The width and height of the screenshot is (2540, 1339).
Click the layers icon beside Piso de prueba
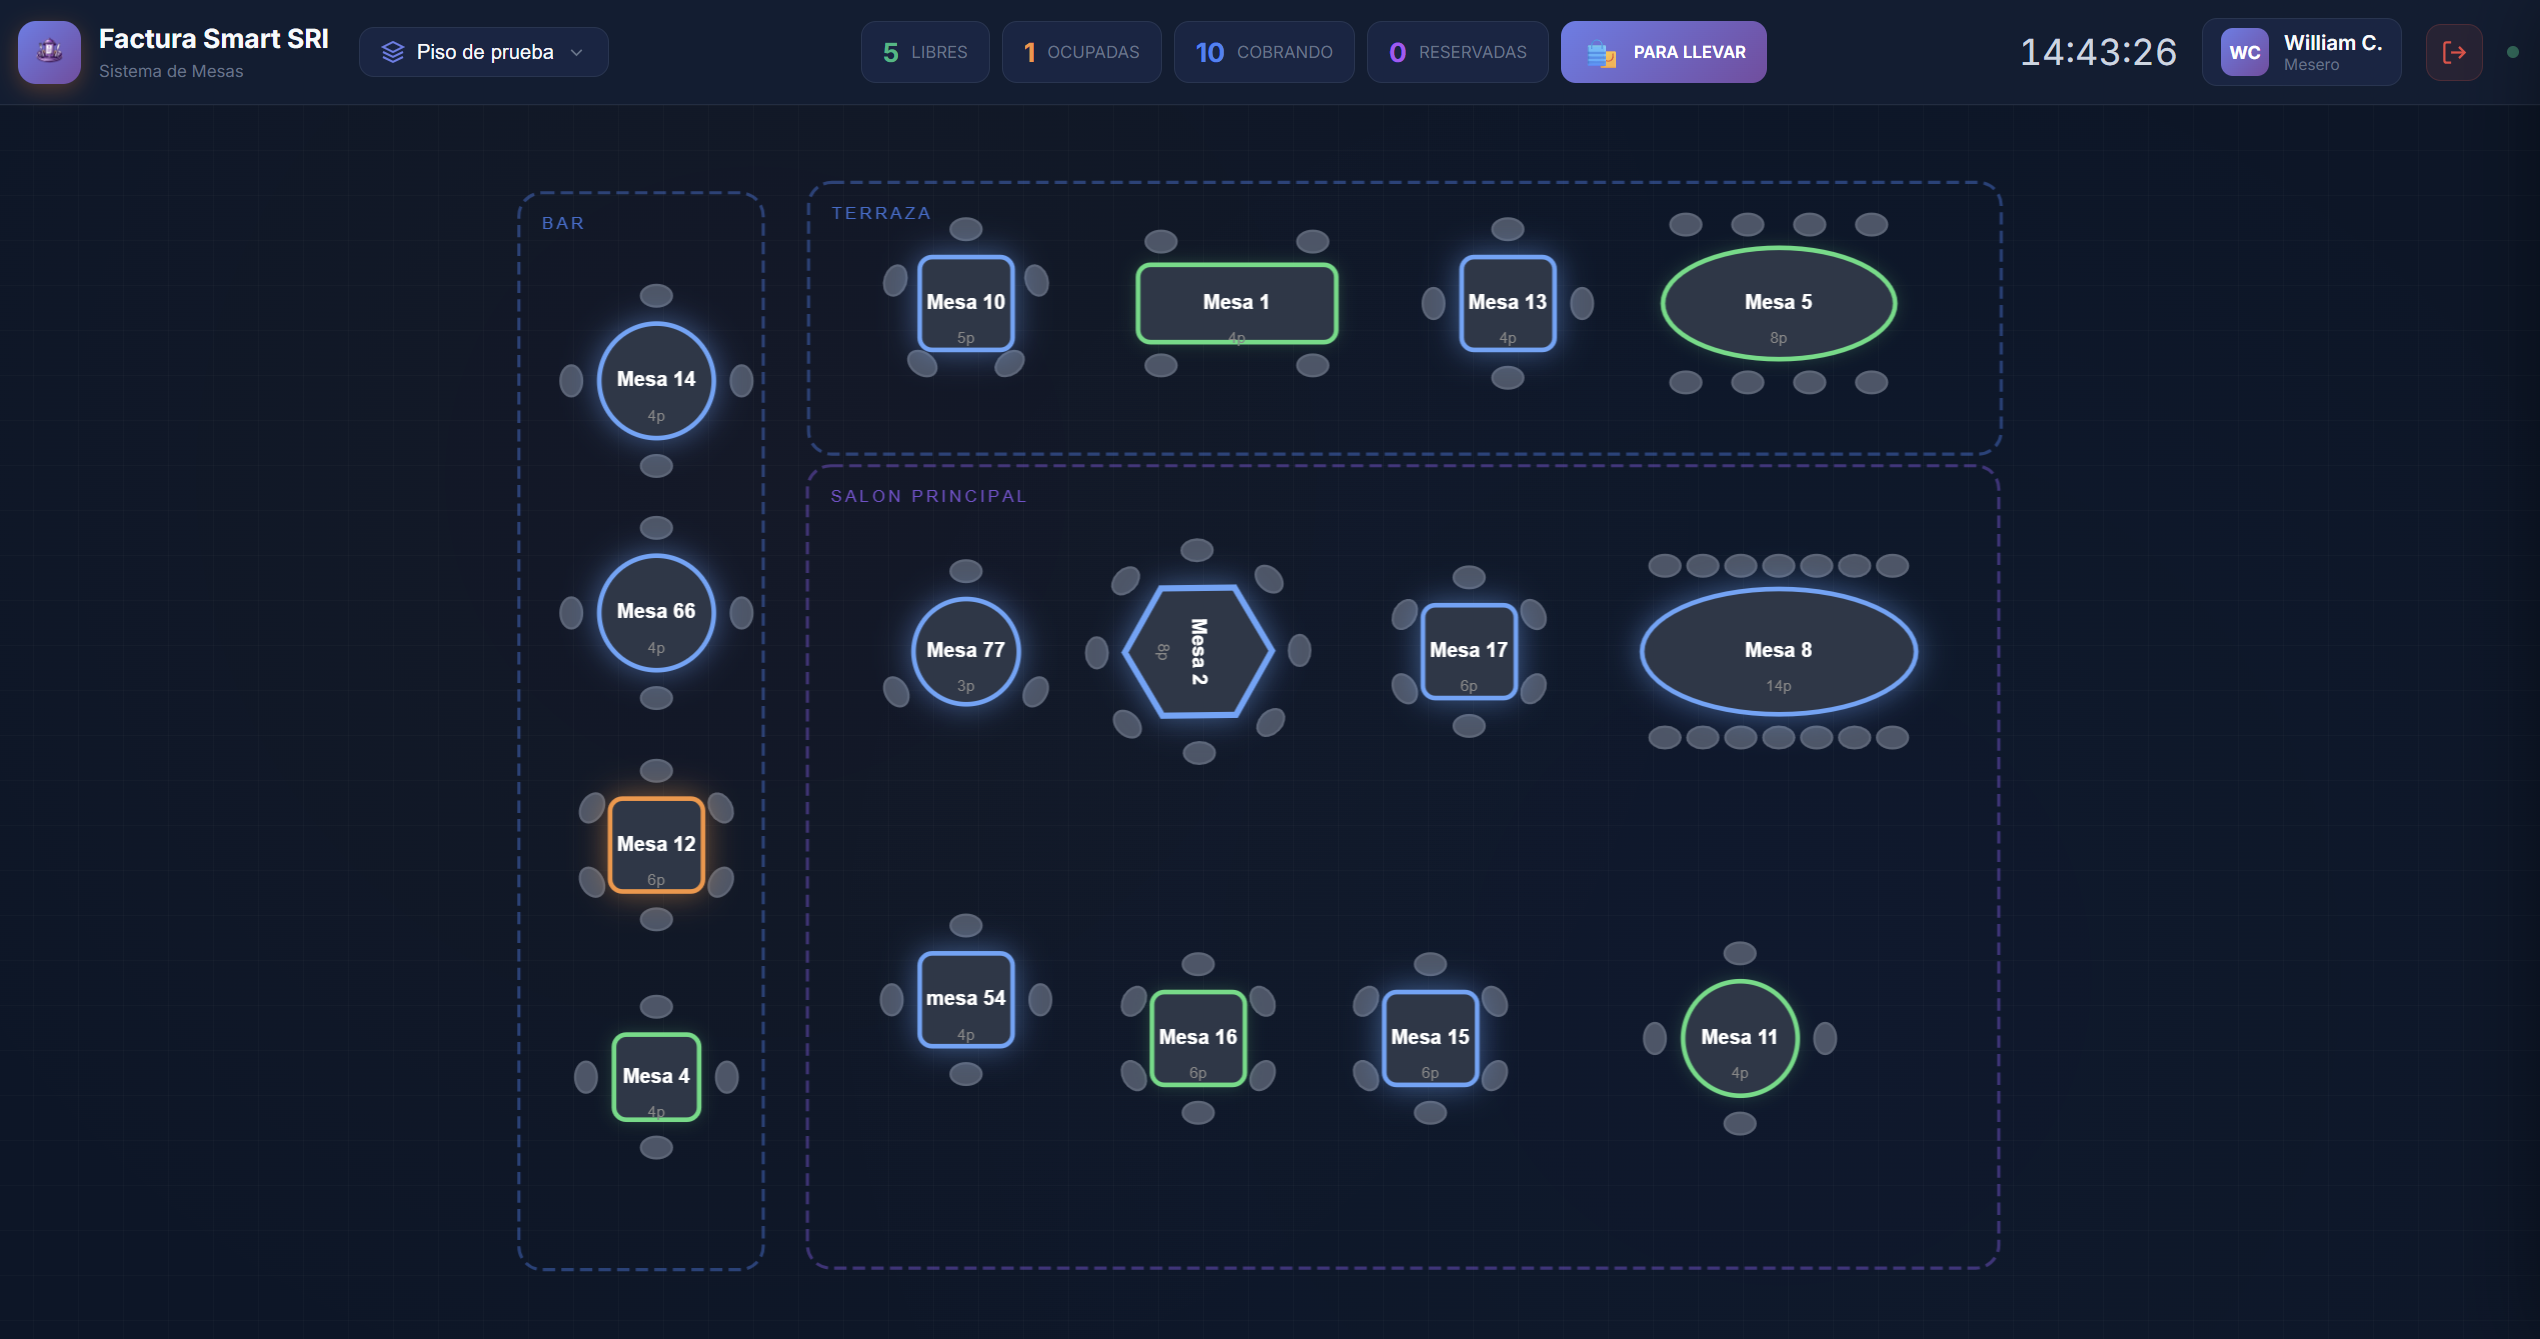point(393,52)
